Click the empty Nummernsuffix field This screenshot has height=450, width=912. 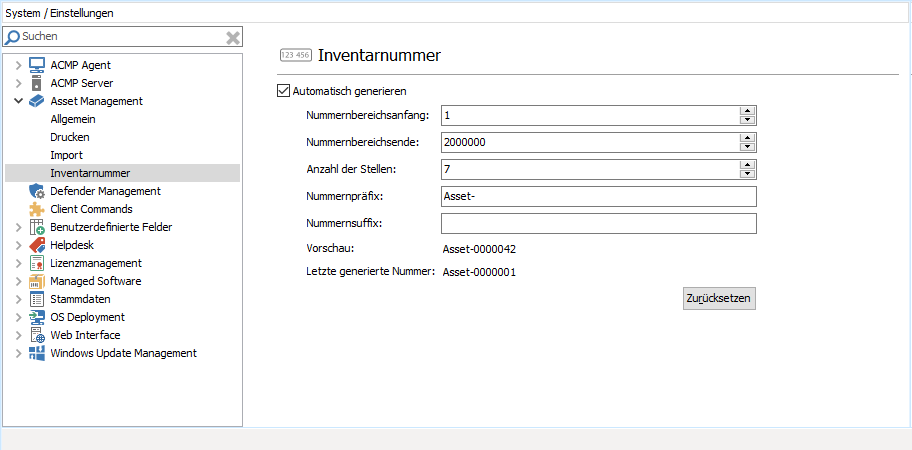pyautogui.click(x=599, y=223)
